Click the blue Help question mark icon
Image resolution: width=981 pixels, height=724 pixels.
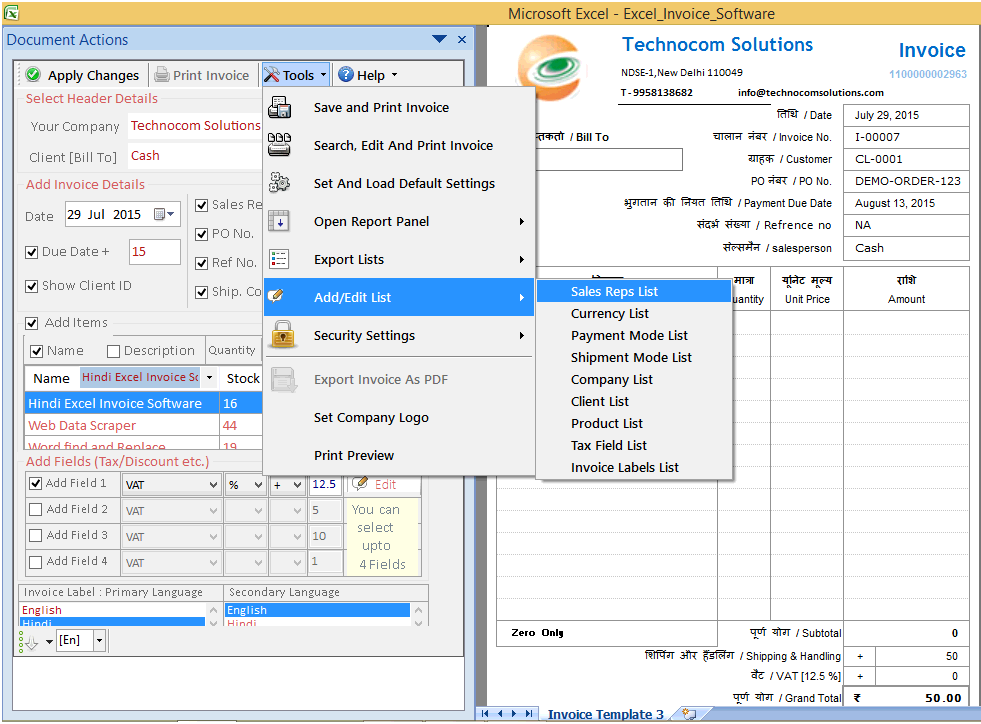click(346, 74)
